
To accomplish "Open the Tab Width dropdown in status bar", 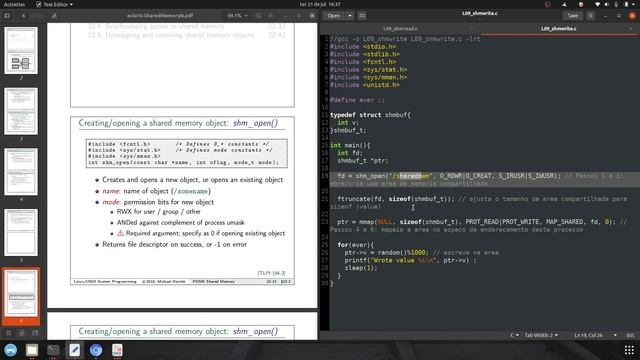I will (541, 335).
